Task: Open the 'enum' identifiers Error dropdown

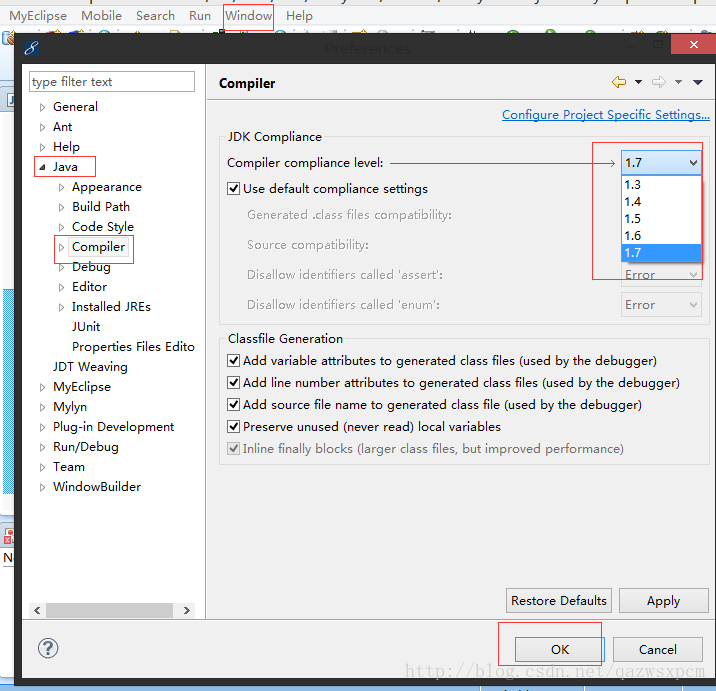Action: click(661, 305)
